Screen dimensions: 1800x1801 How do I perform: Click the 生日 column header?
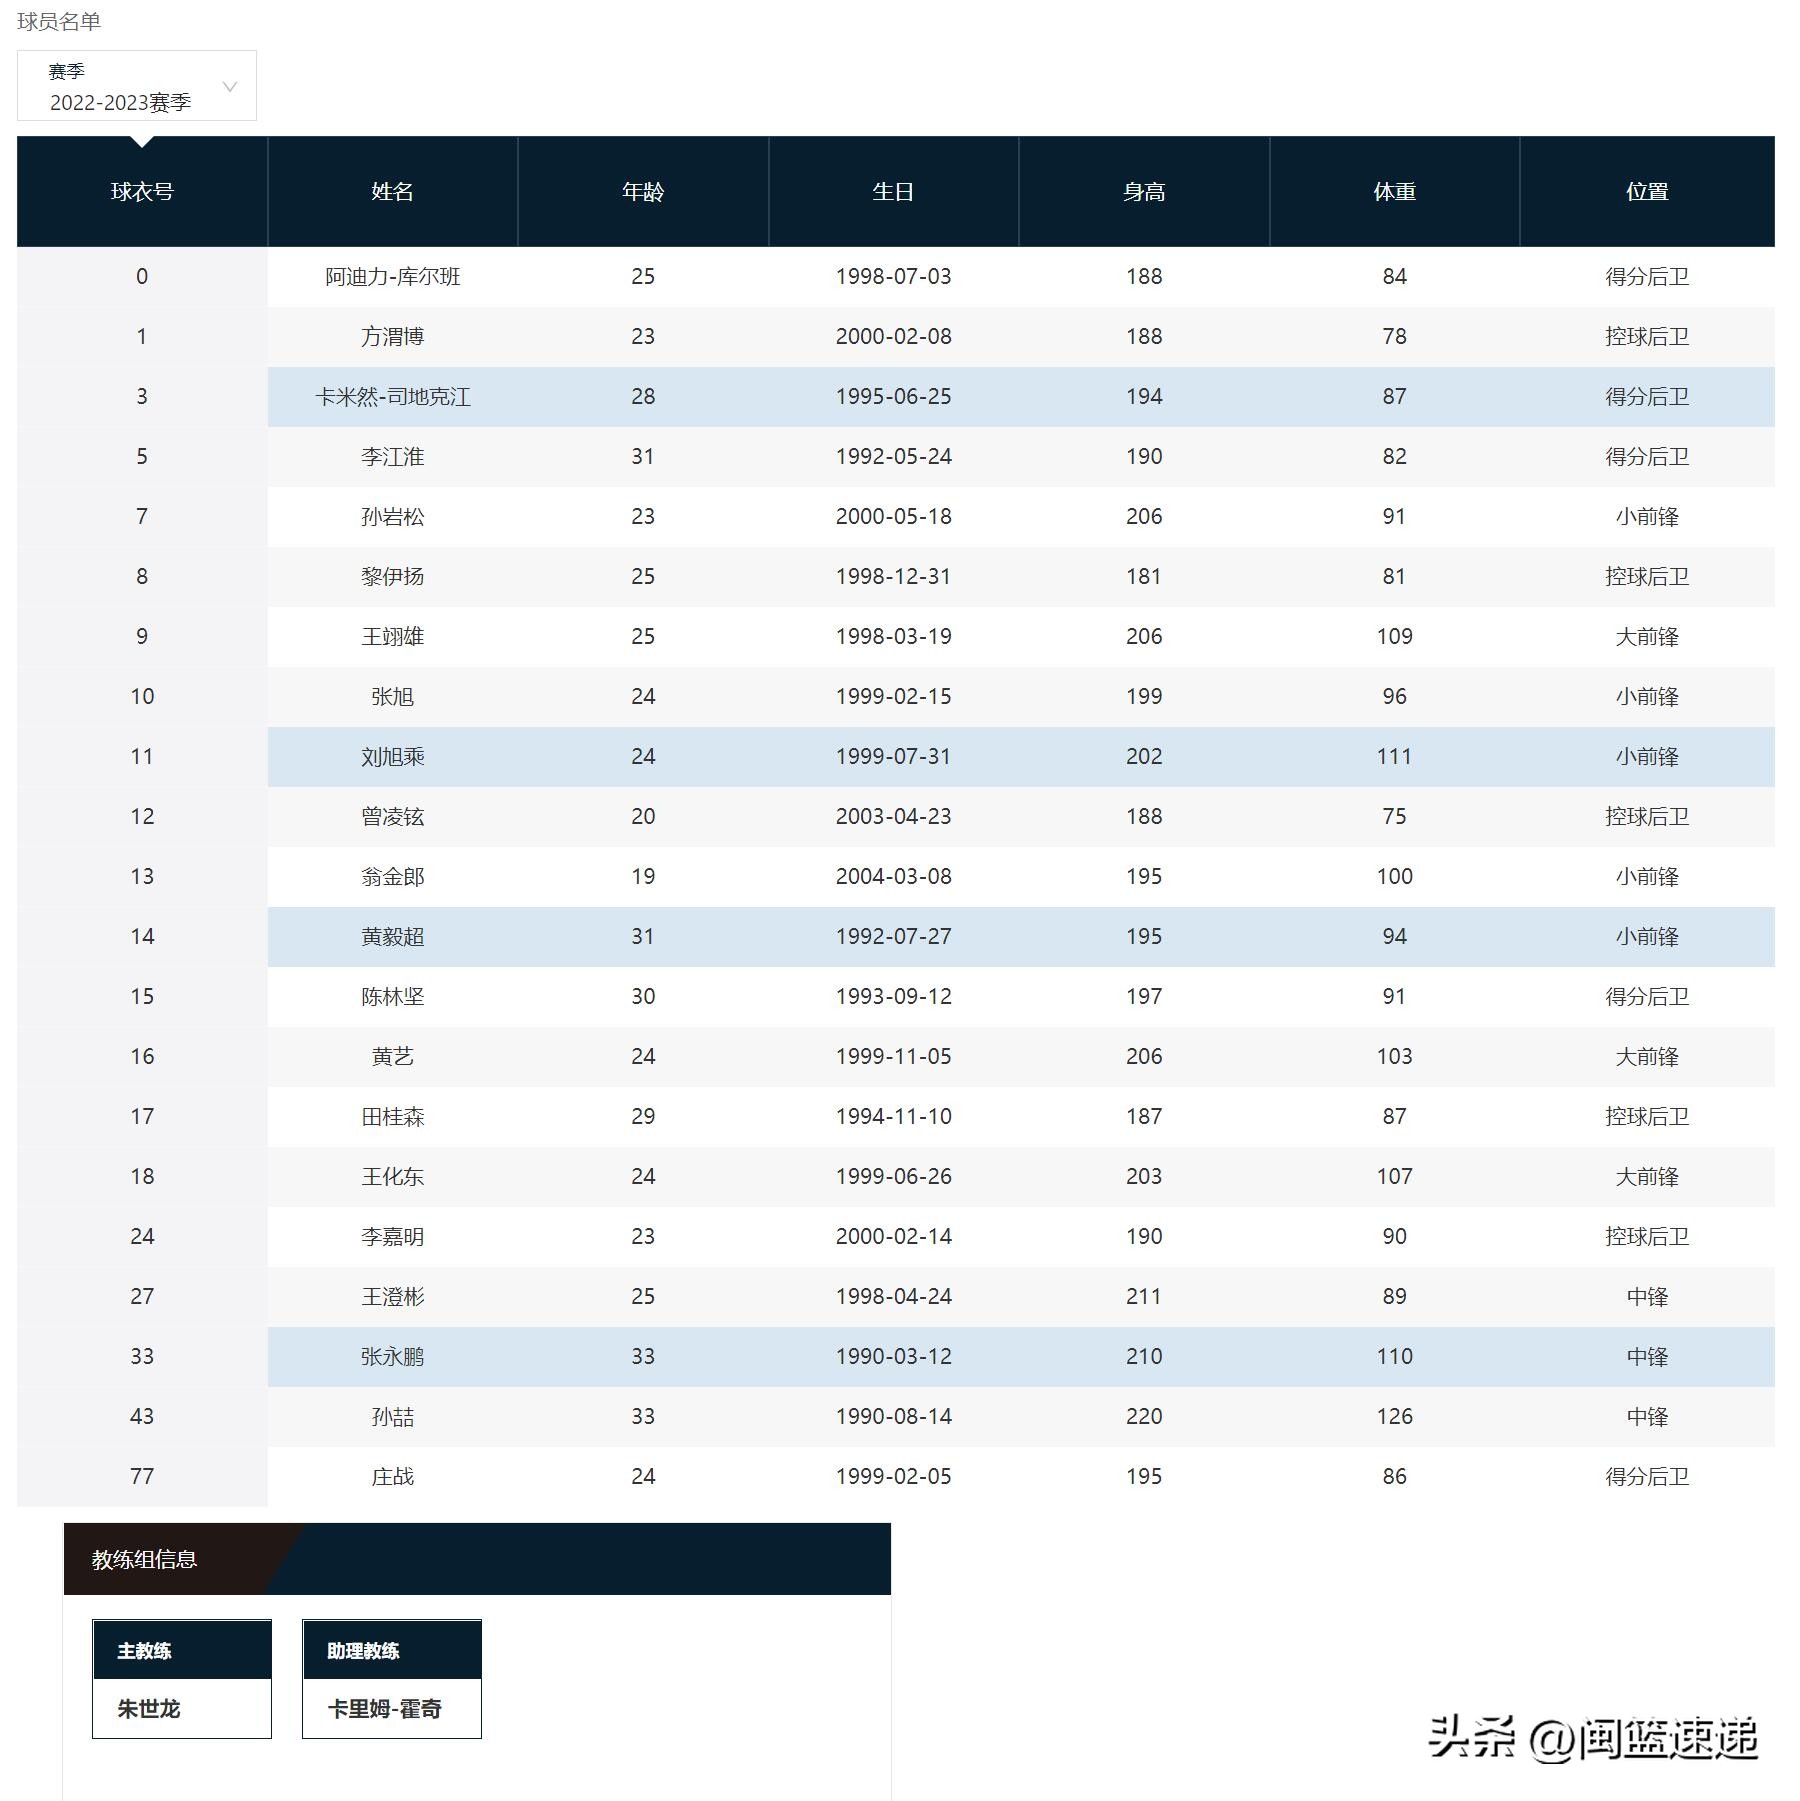[893, 191]
